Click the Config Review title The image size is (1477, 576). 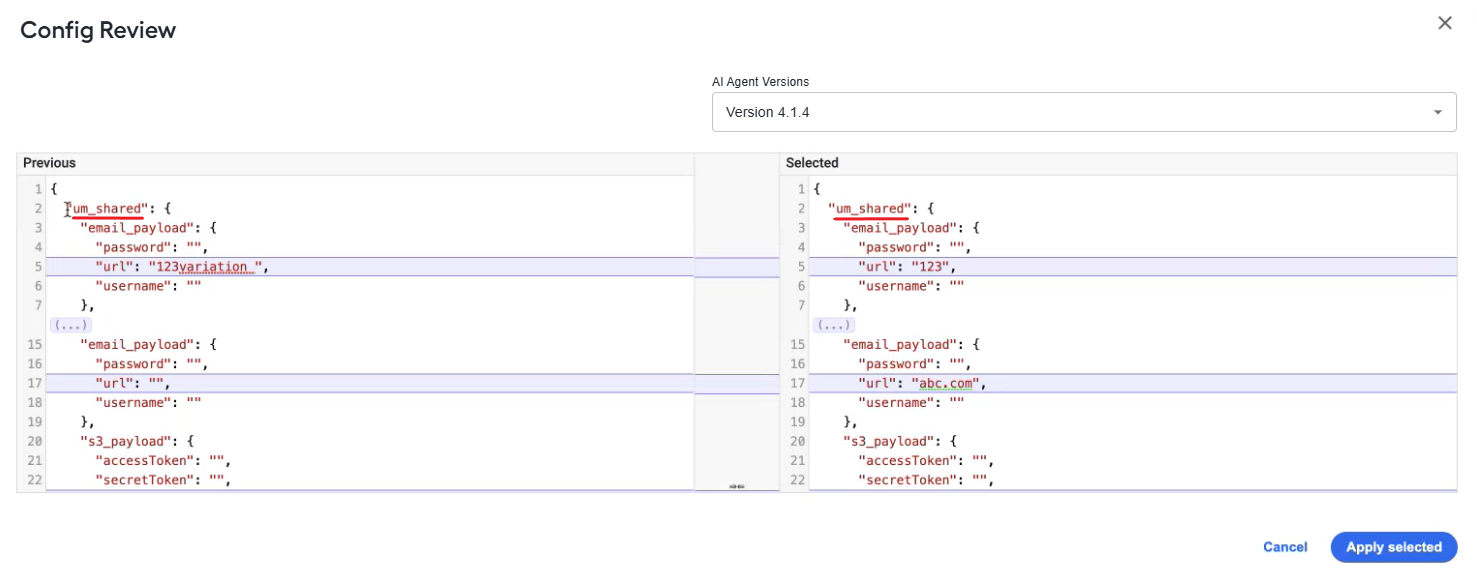(x=98, y=30)
